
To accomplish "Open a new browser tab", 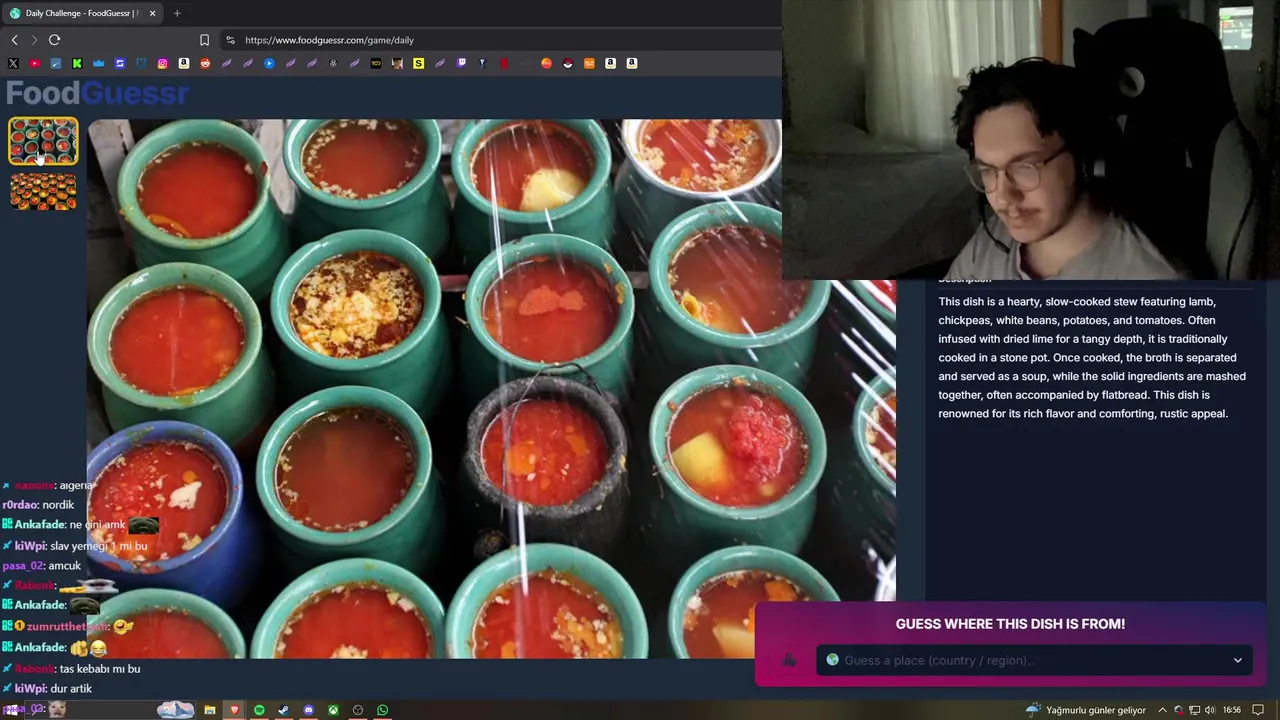I will point(177,13).
